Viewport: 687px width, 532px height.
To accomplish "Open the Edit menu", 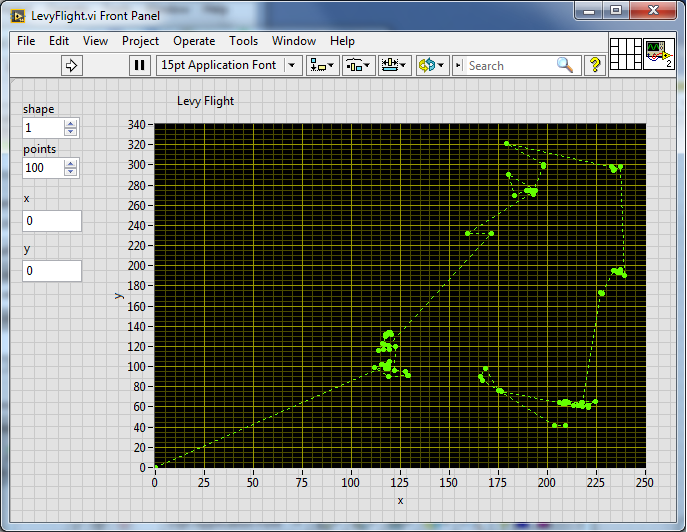I will click(59, 41).
